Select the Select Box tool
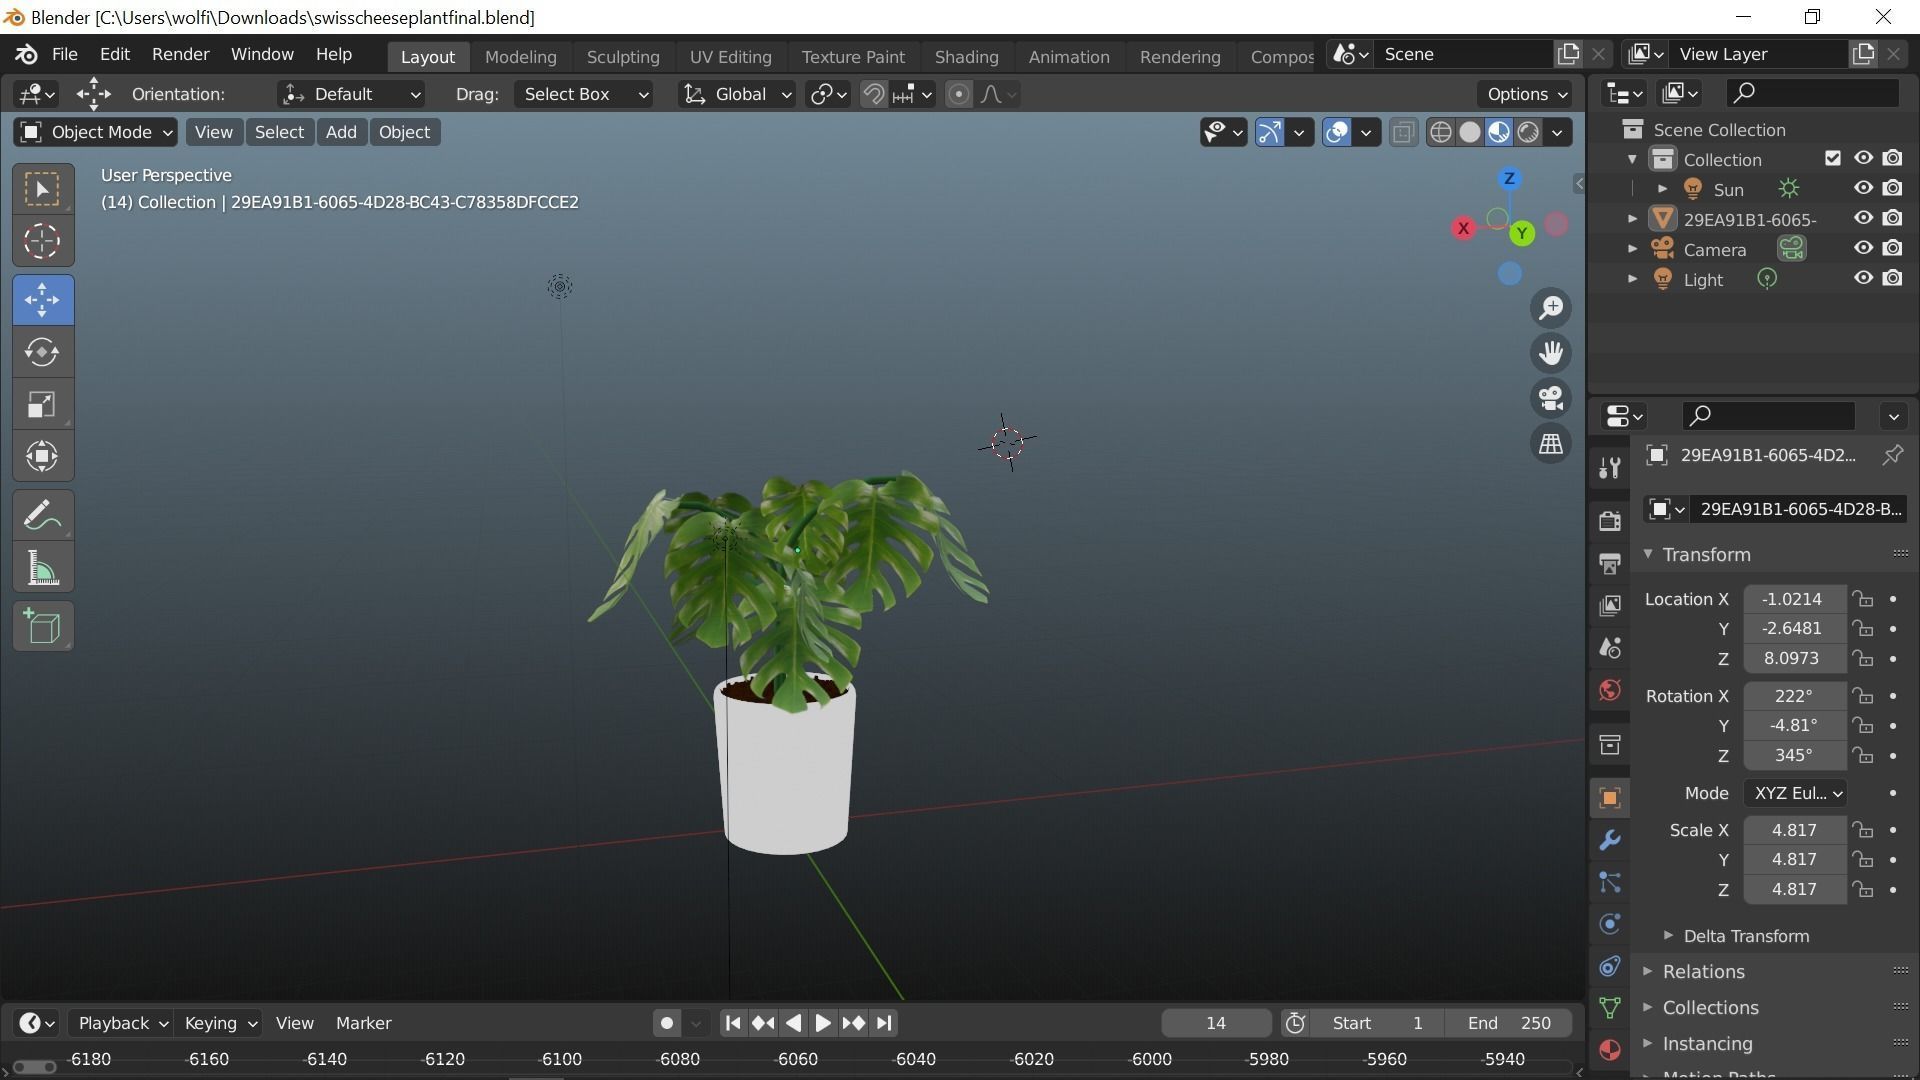This screenshot has width=1920, height=1080. pos(42,189)
